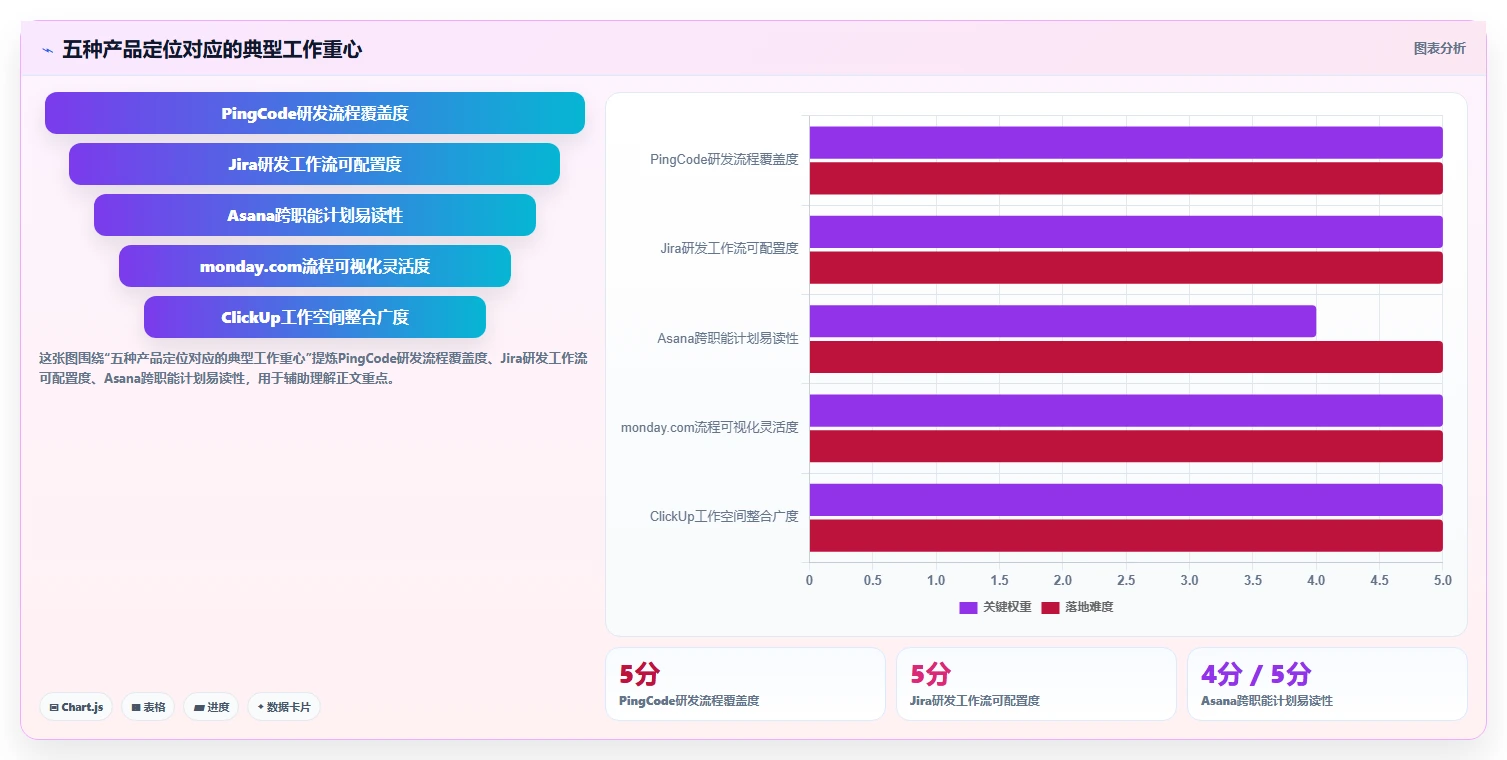Click the purple 关键权重 legend swatch
The image size is (1507, 760).
coord(968,607)
